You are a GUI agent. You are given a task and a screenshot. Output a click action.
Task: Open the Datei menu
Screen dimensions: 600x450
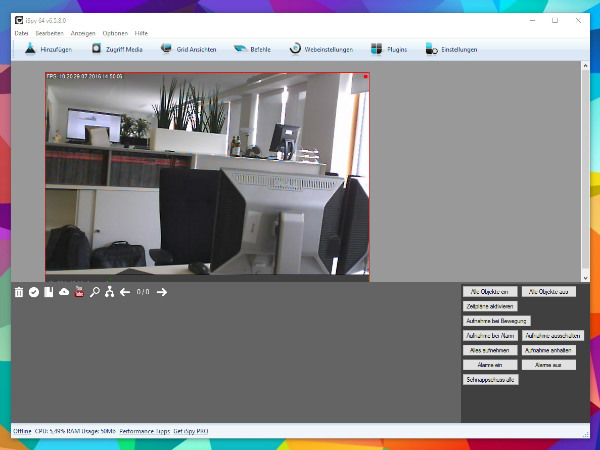21,33
